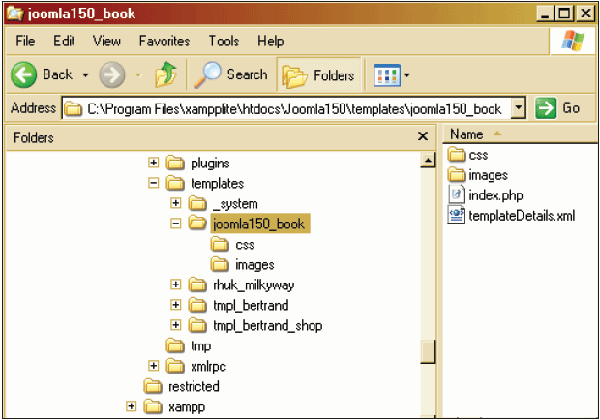This screenshot has height=420, width=600.
Task: Select restricted folder in tree
Action: [x=194, y=386]
